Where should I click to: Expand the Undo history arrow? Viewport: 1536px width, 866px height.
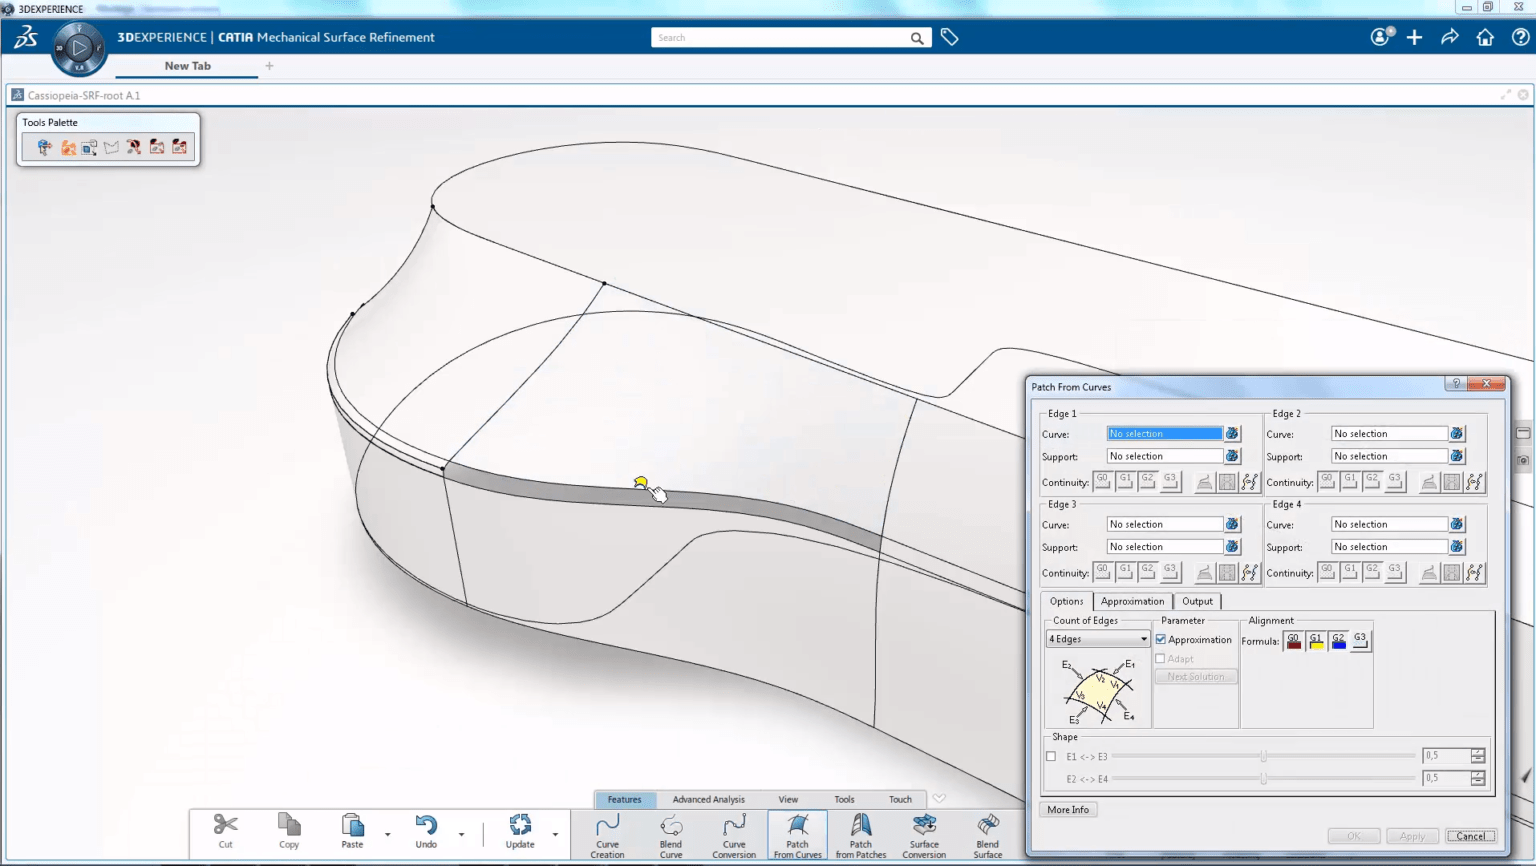461,834
